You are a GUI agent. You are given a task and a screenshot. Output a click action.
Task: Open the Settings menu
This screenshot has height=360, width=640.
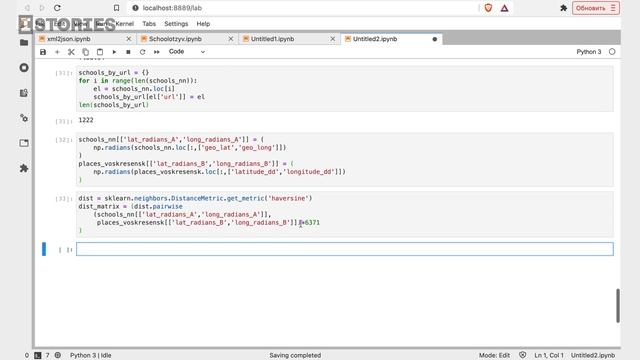[176, 24]
